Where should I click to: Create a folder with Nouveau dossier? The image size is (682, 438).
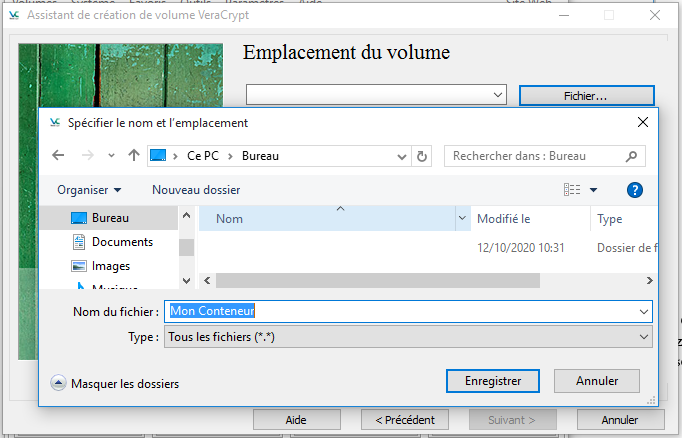196,190
